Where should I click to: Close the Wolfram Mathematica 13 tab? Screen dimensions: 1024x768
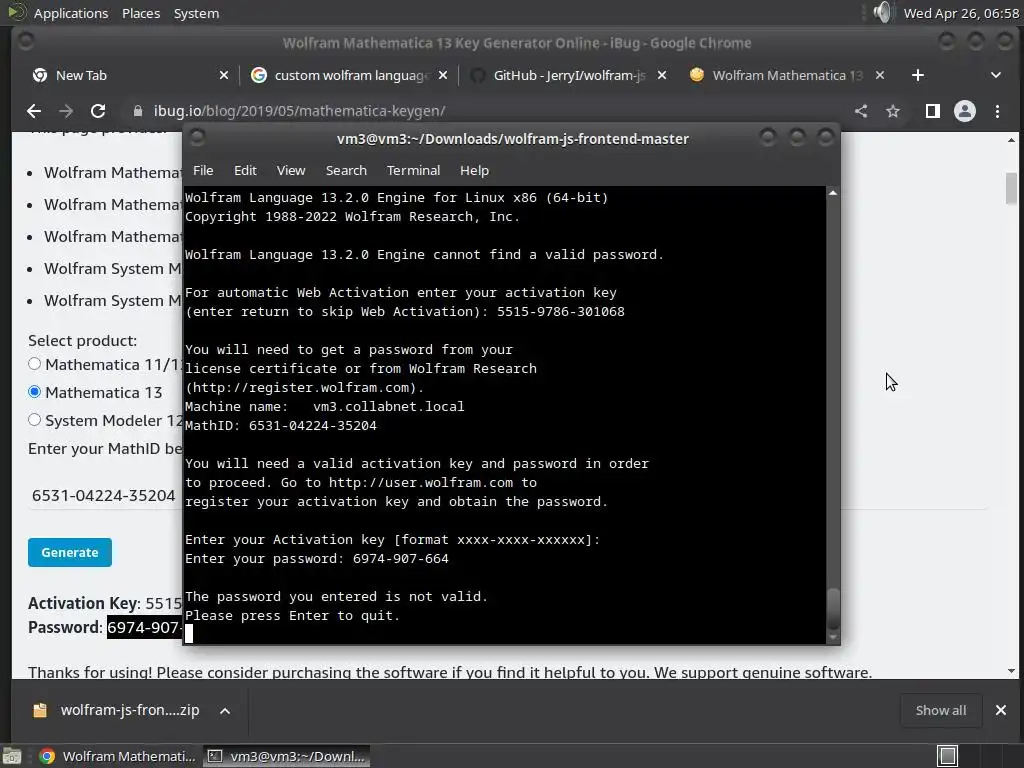(880, 75)
